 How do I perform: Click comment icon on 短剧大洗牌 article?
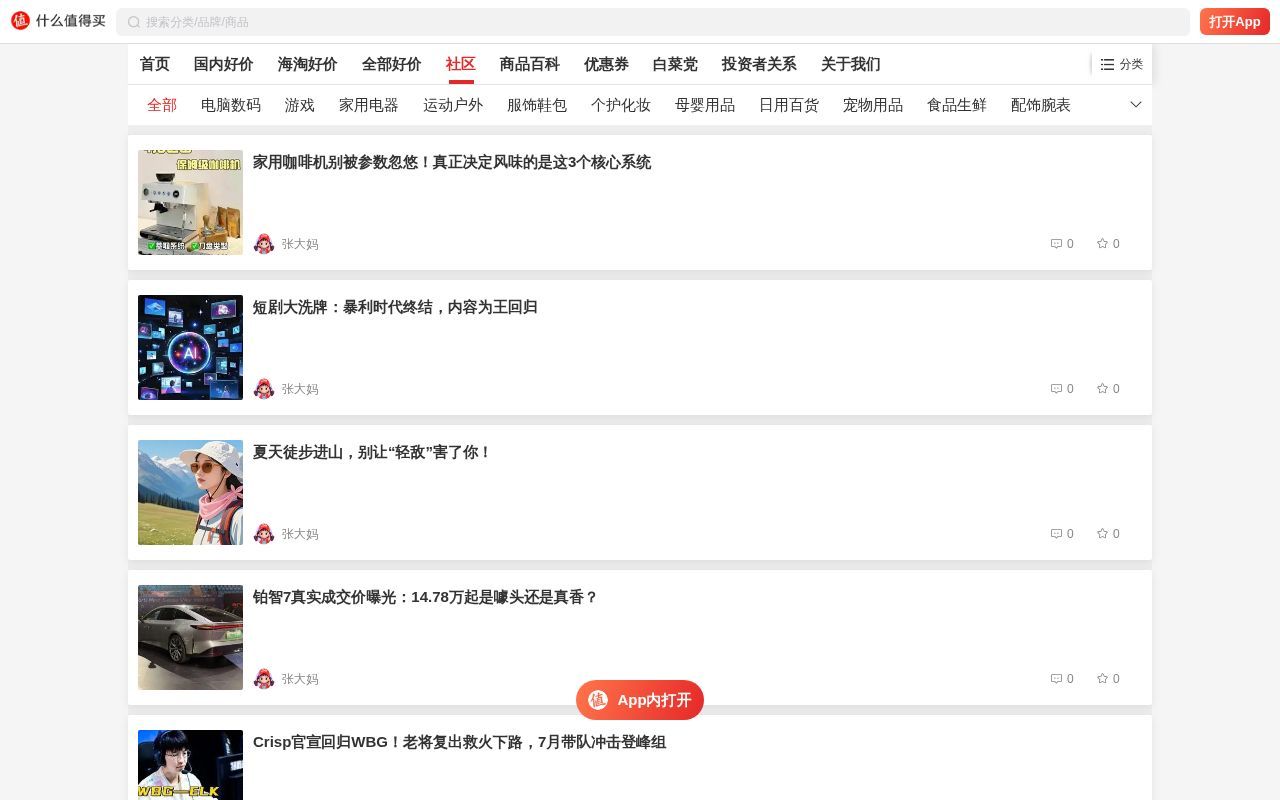click(1056, 389)
